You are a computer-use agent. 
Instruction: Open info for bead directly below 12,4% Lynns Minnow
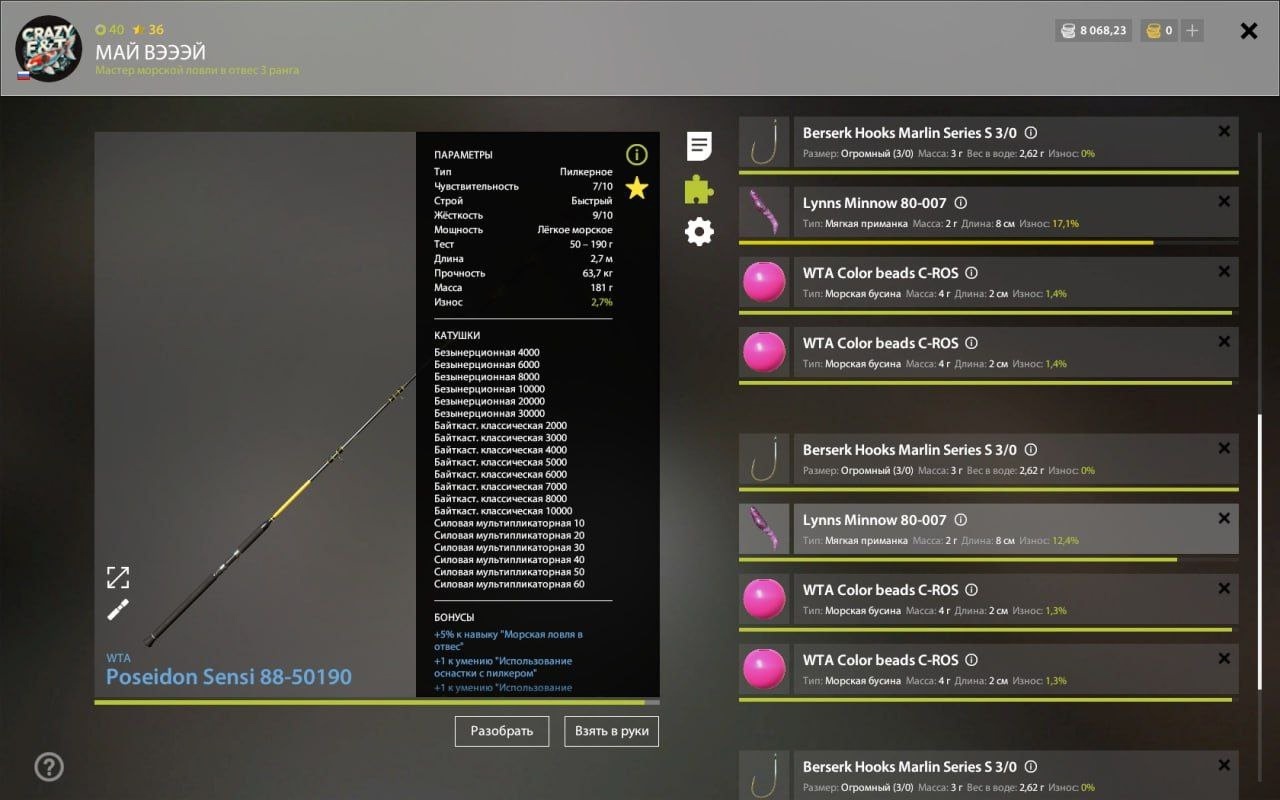[x=971, y=590]
